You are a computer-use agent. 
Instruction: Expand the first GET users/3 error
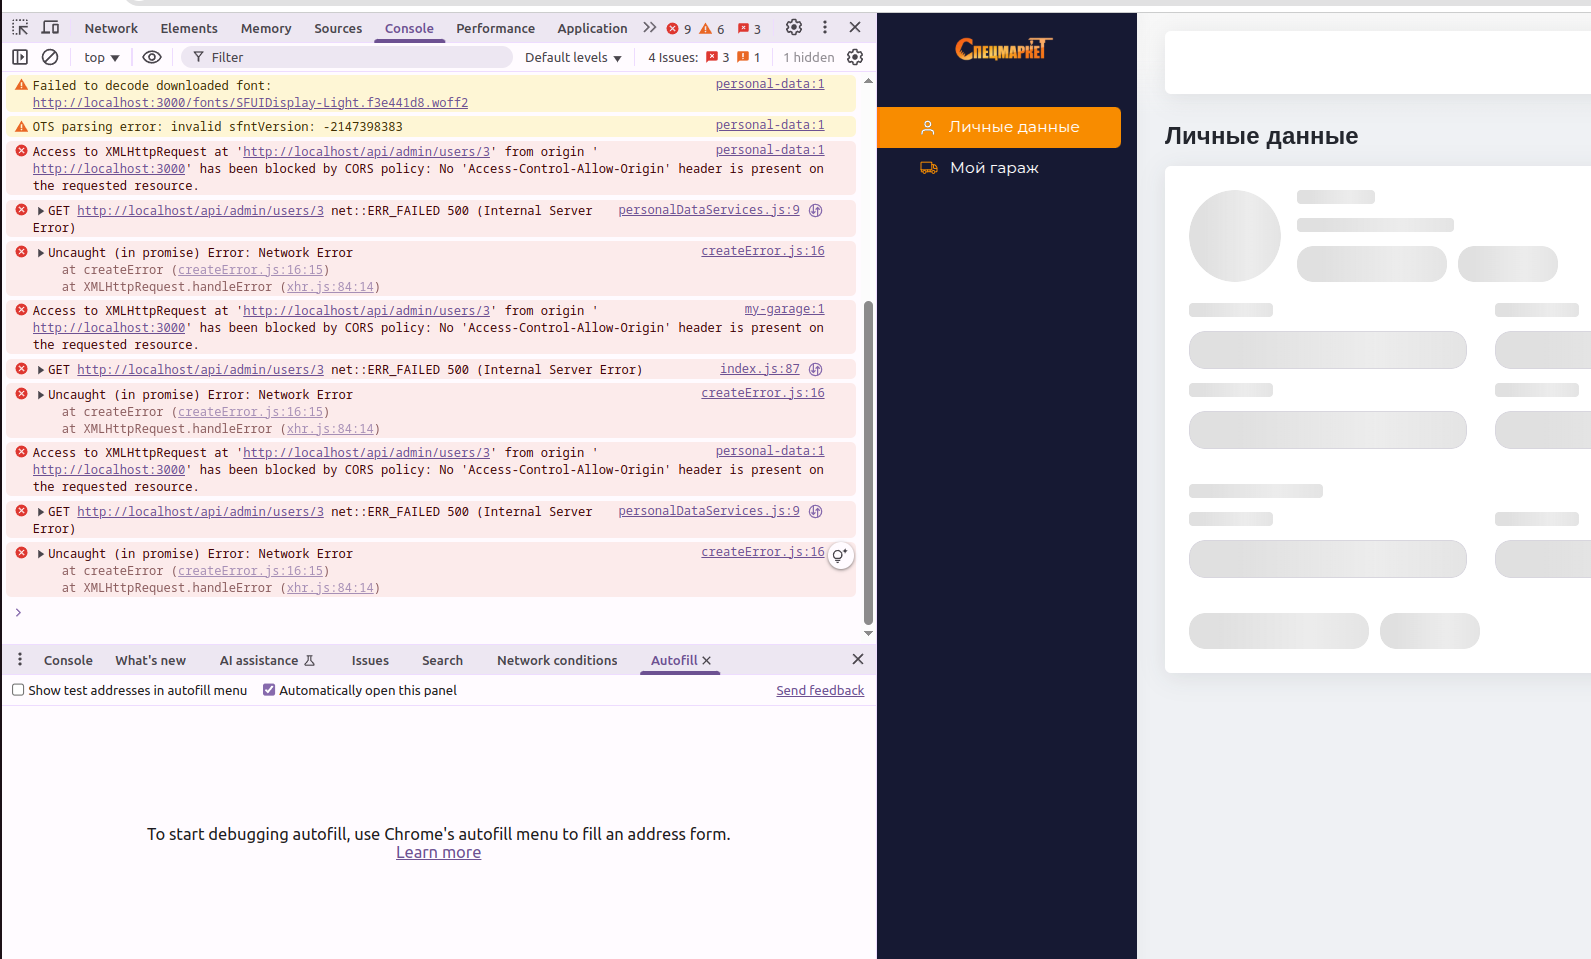click(x=41, y=211)
